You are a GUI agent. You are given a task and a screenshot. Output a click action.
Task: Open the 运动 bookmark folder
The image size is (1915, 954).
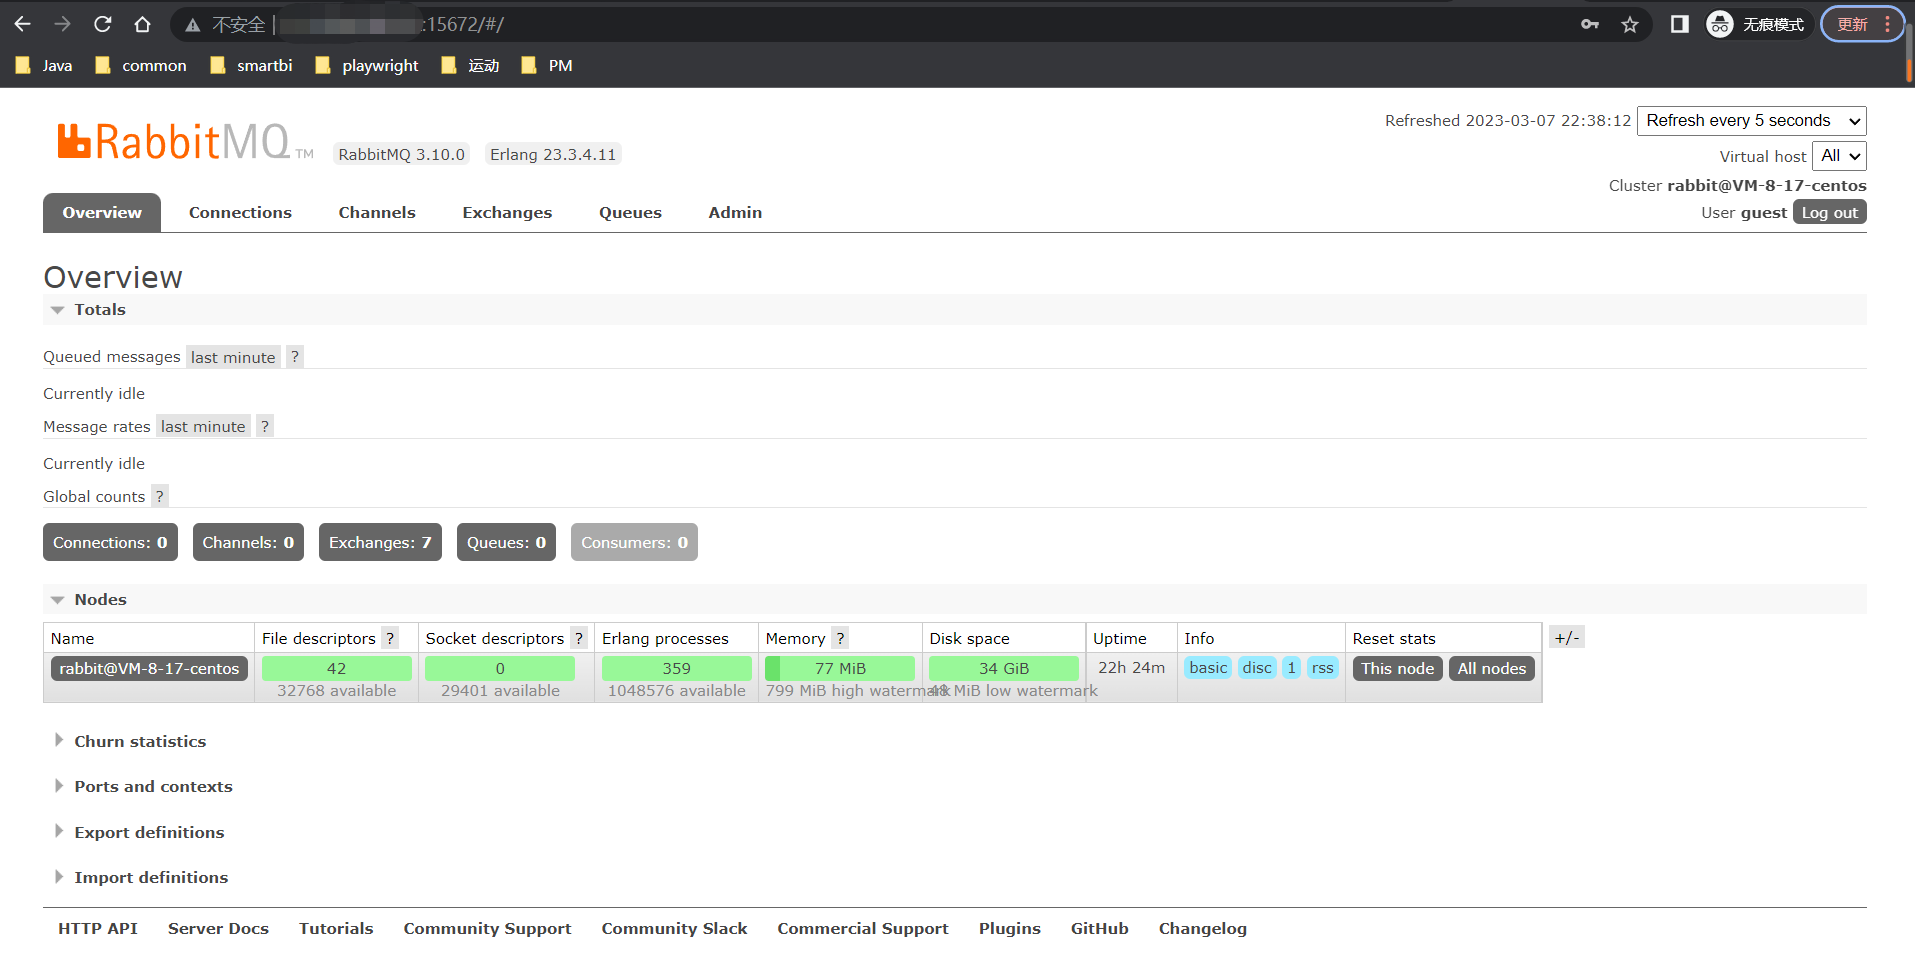click(470, 66)
